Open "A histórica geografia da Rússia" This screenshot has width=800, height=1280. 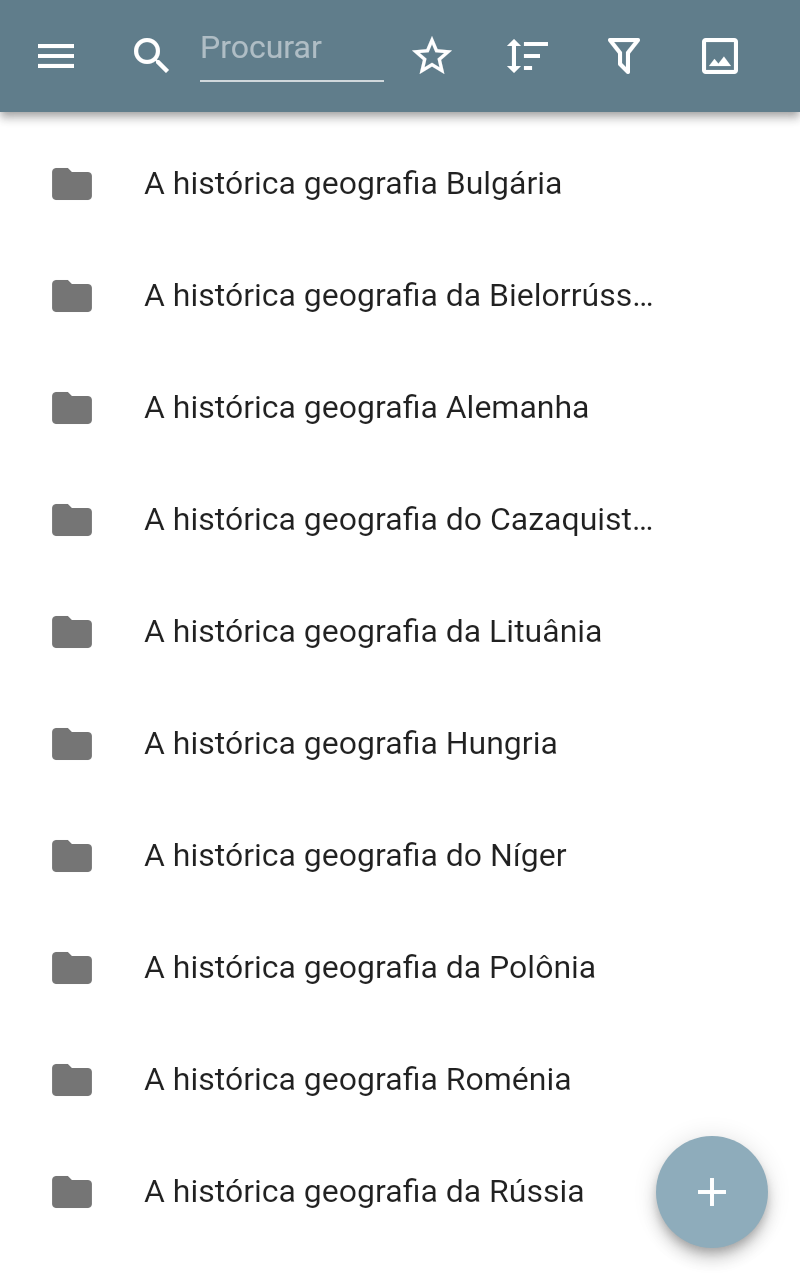click(x=364, y=1192)
